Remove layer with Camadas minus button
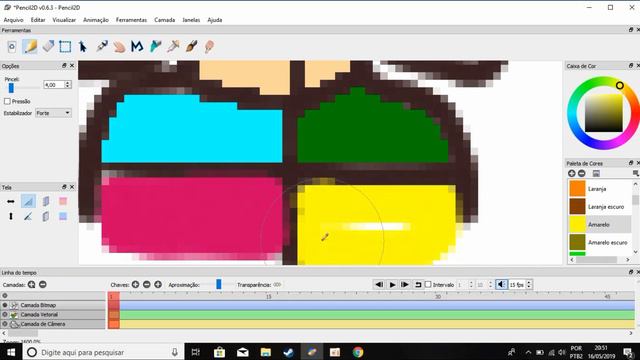The image size is (640, 360). (42, 284)
